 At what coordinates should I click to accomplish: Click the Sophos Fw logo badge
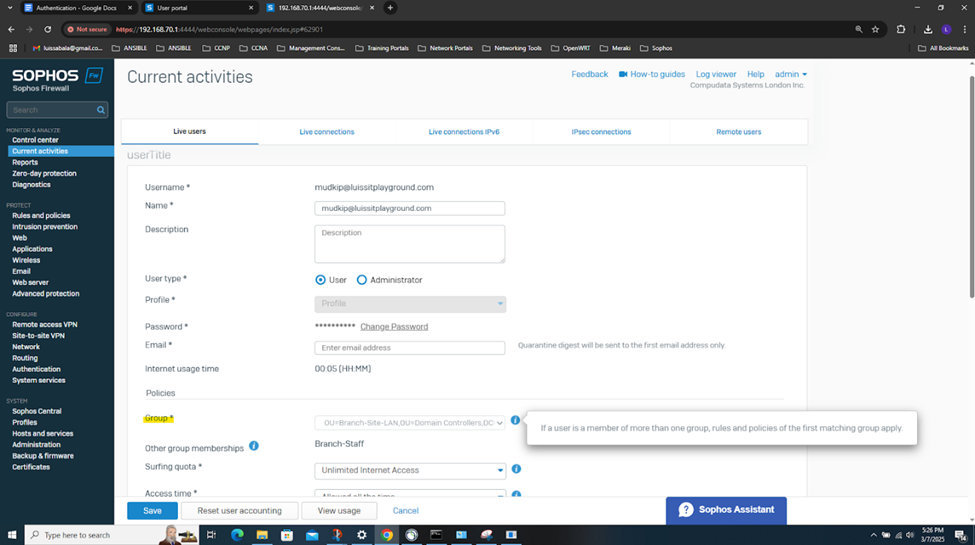[x=94, y=75]
